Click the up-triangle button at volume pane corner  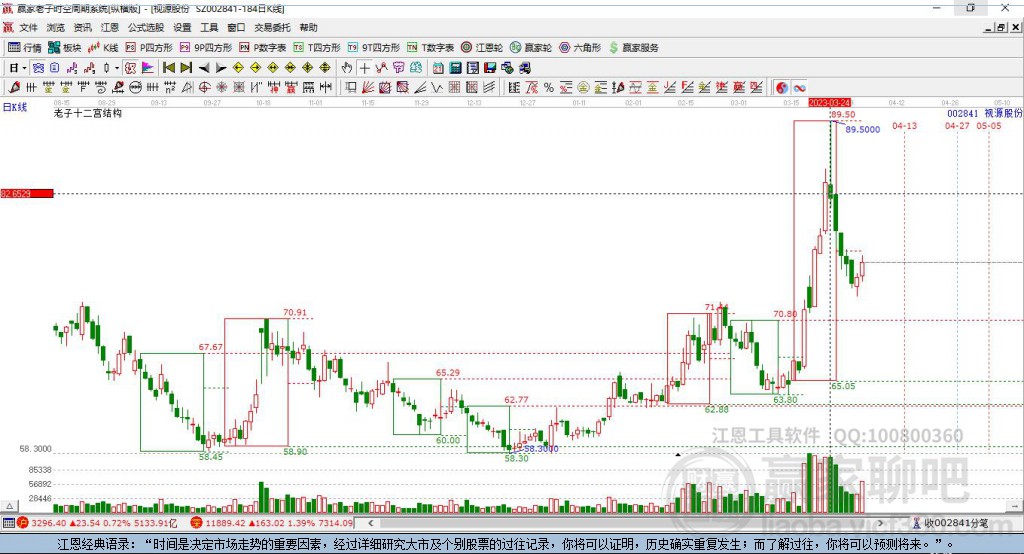click(x=9, y=506)
